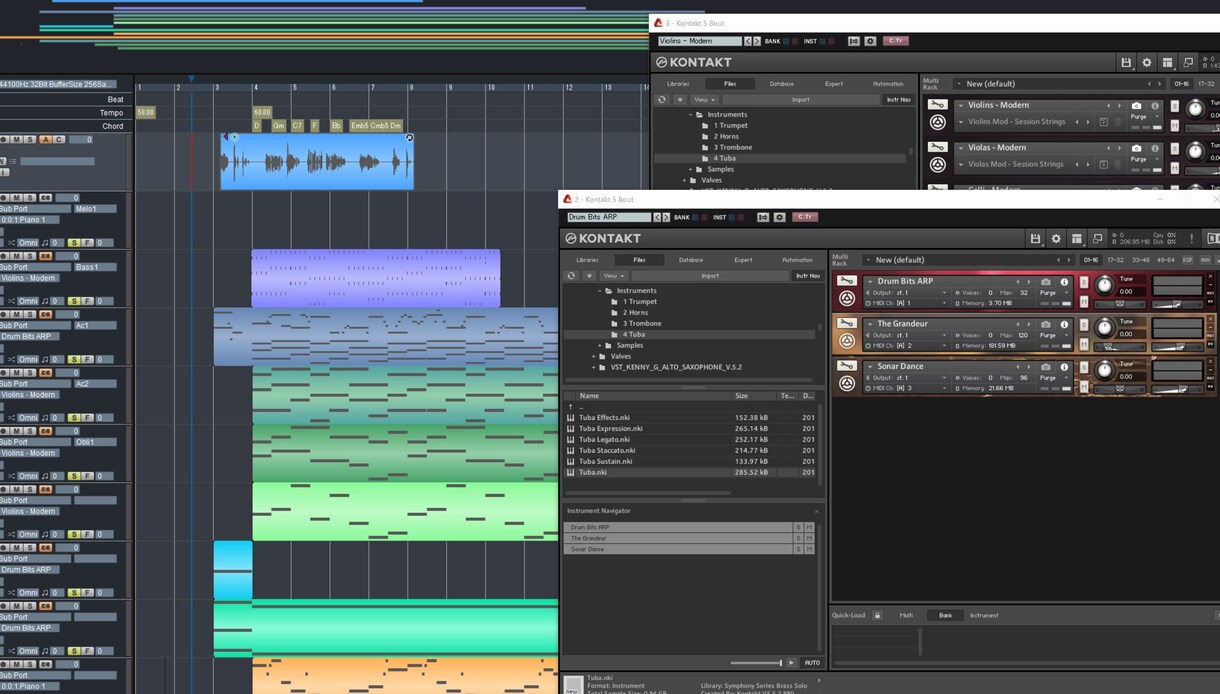Select the Instrument Quick-Load type
Viewport: 1220px width, 694px height.
984,615
